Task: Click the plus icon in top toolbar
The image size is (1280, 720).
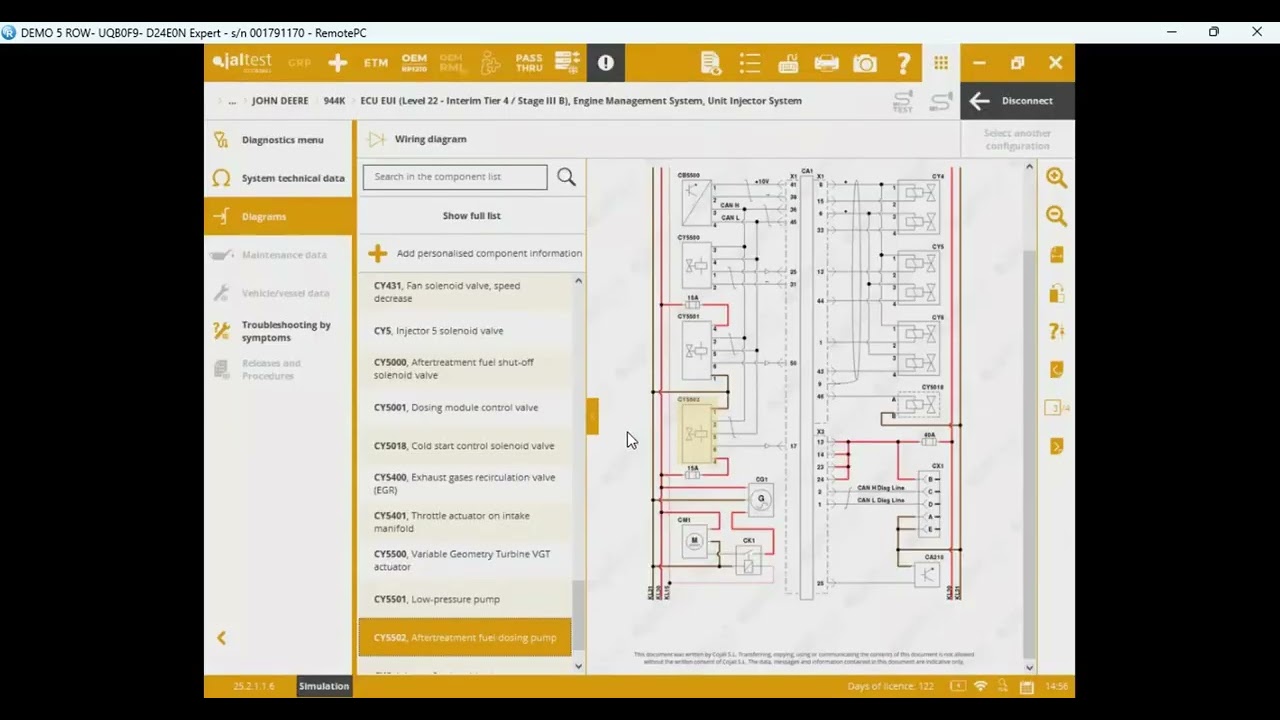Action: click(338, 63)
